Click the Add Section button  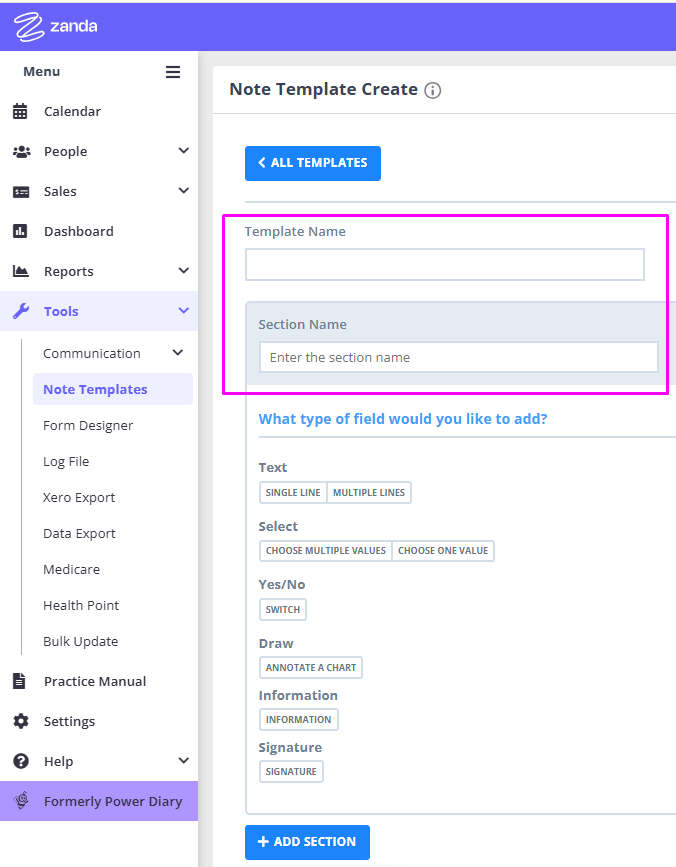[307, 842]
